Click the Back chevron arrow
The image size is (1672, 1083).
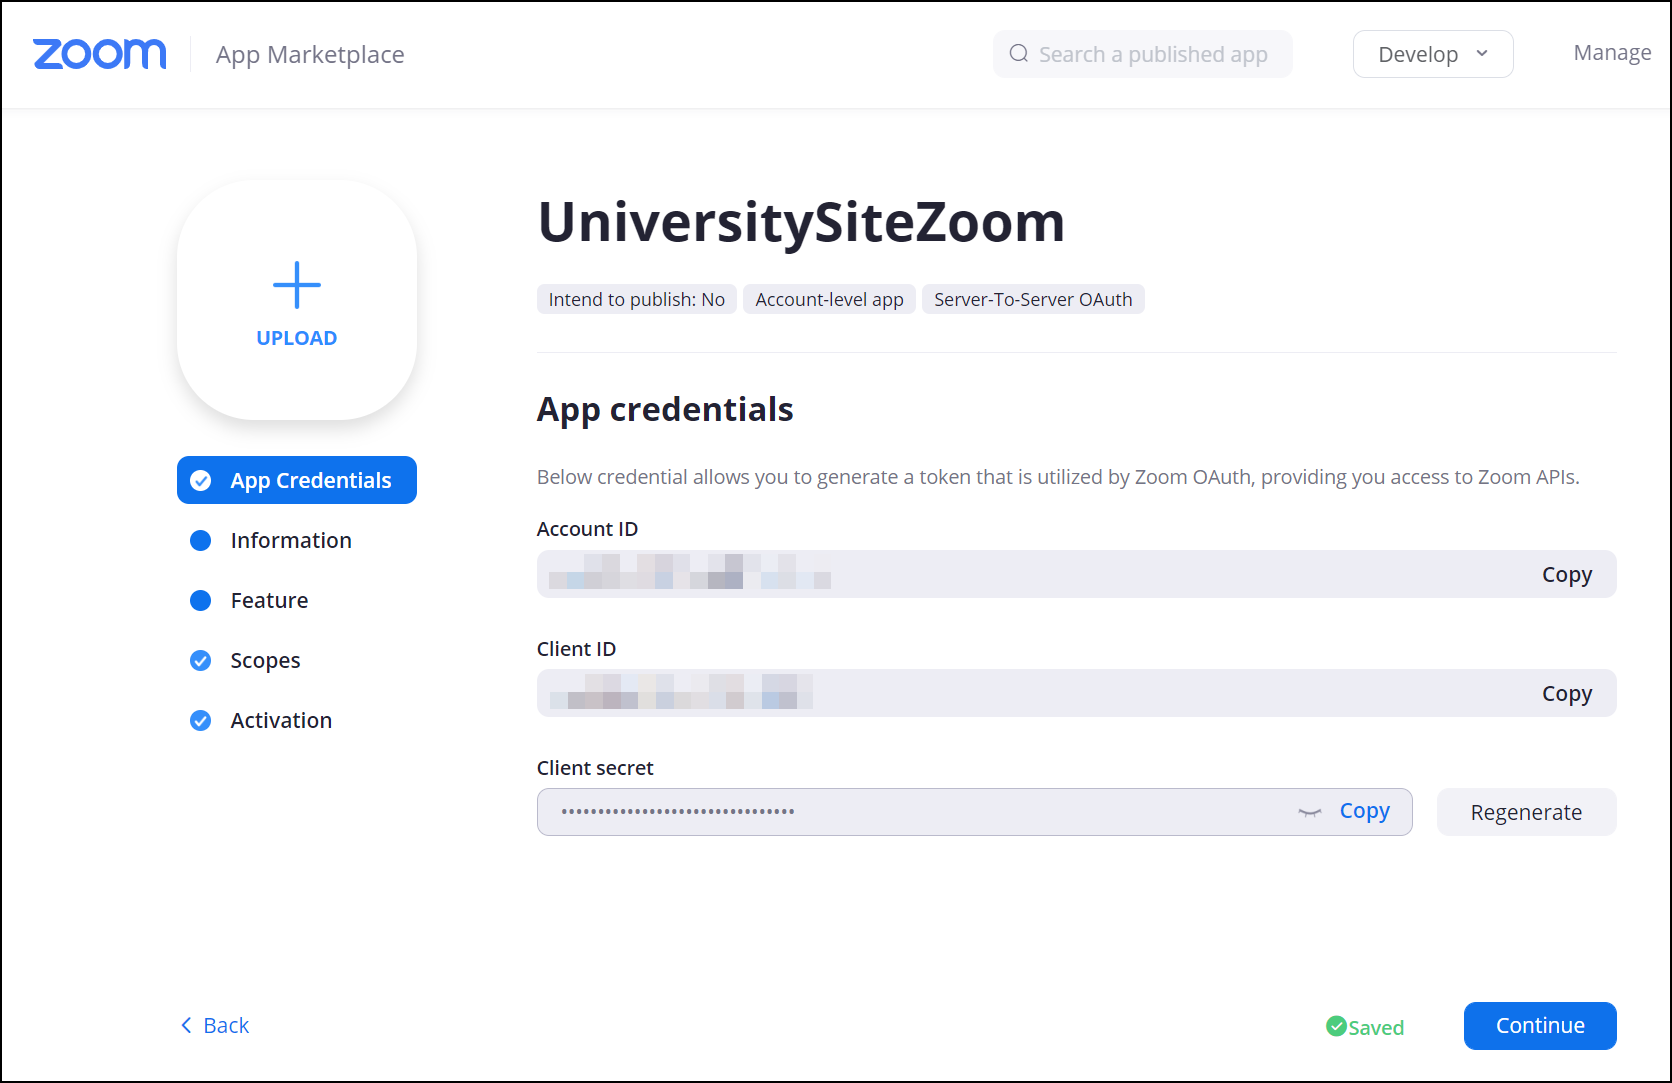[x=186, y=1025]
